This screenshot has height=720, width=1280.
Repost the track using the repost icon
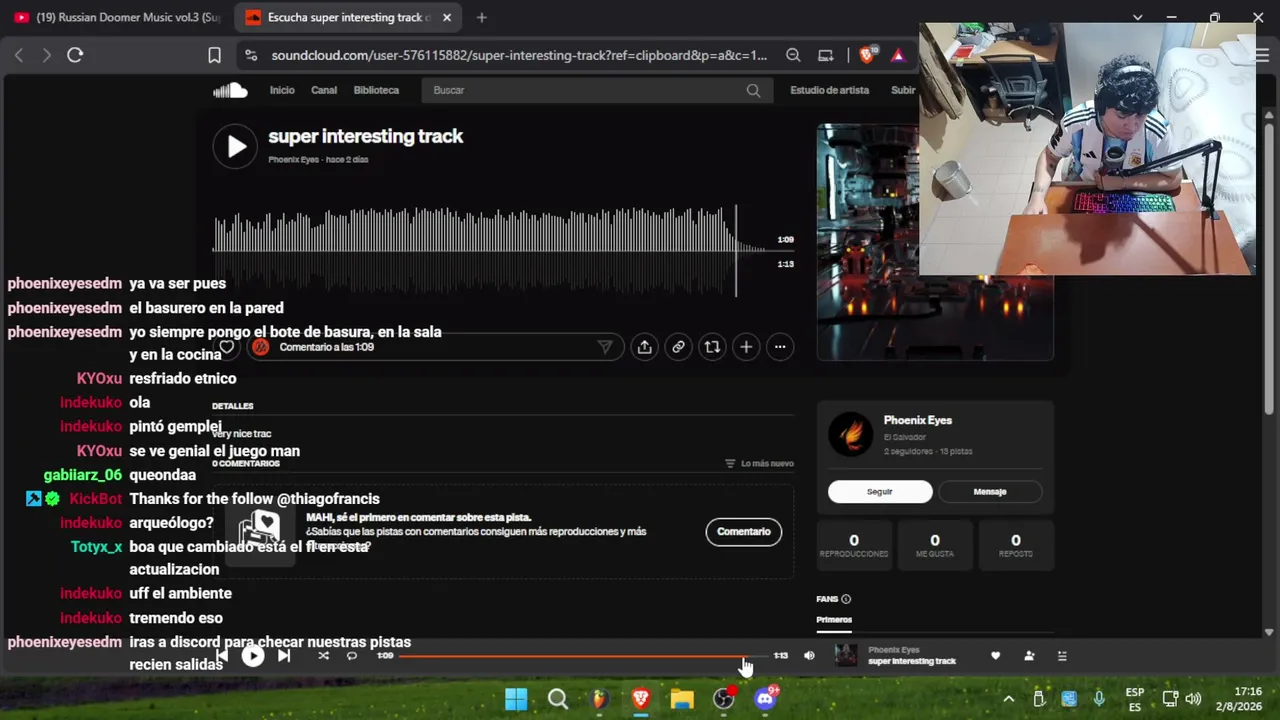click(712, 347)
